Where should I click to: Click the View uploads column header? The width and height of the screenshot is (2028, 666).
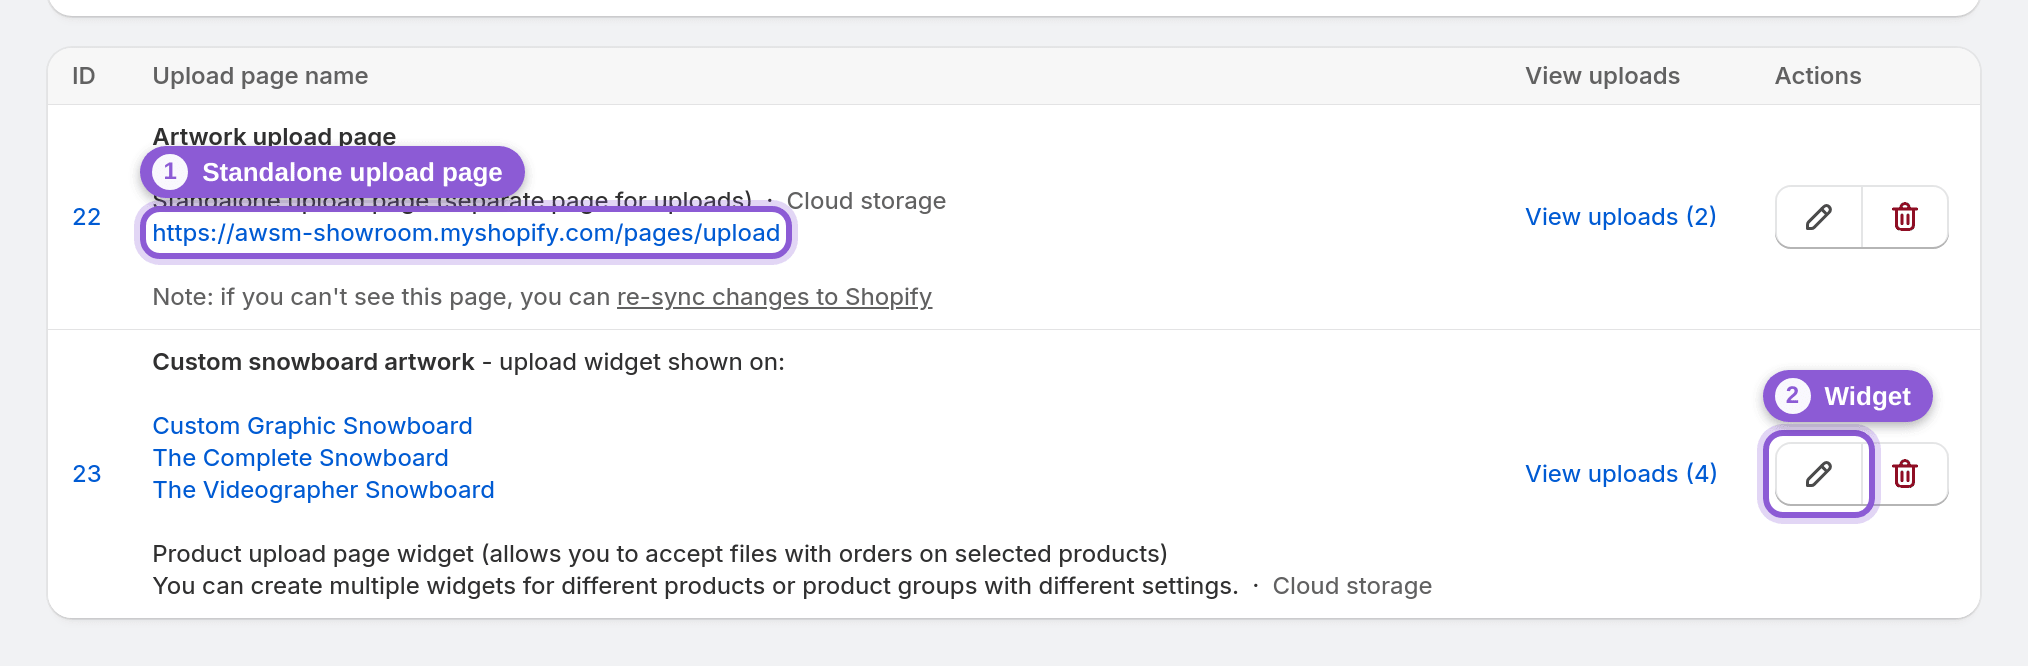pyautogui.click(x=1602, y=76)
